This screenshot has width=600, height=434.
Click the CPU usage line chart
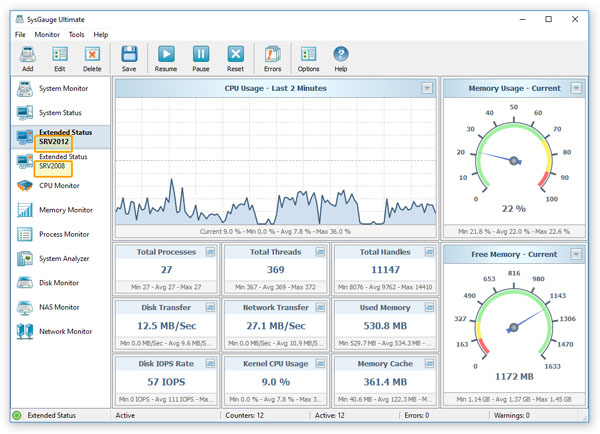[x=276, y=162]
